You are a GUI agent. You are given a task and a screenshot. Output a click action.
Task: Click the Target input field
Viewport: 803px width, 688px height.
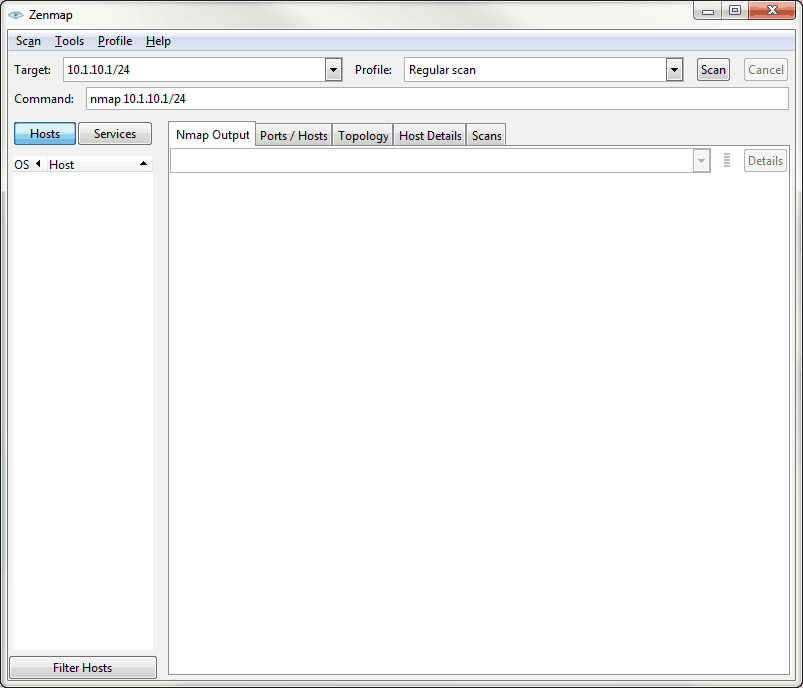(194, 70)
